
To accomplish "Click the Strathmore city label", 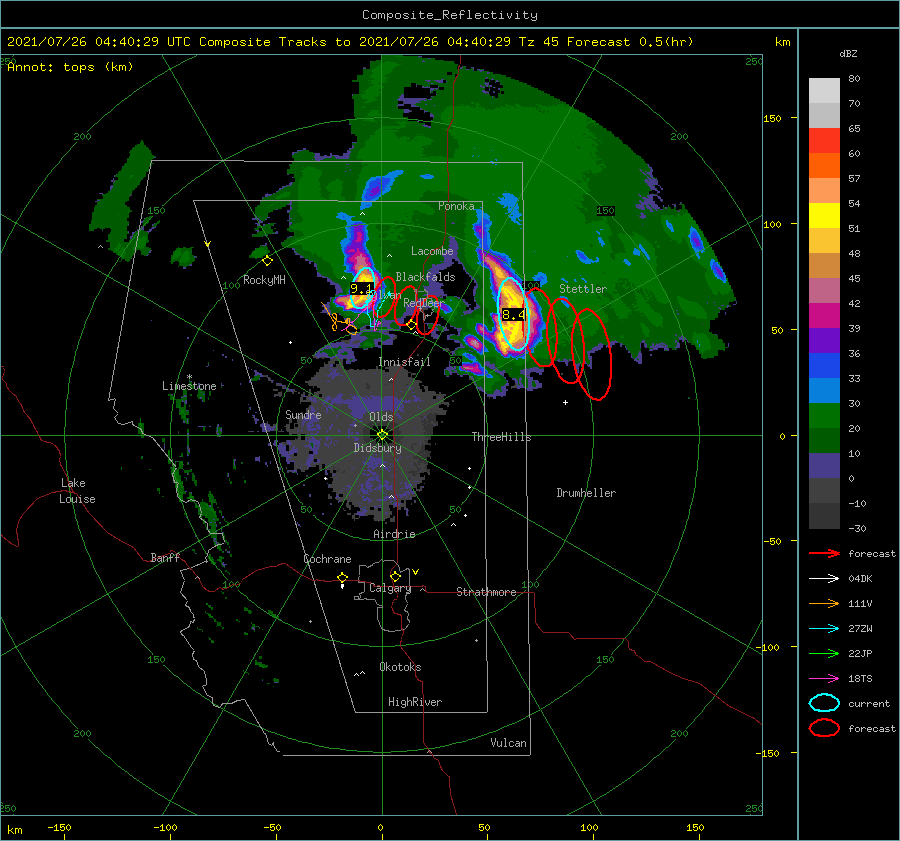I will pyautogui.click(x=486, y=592).
